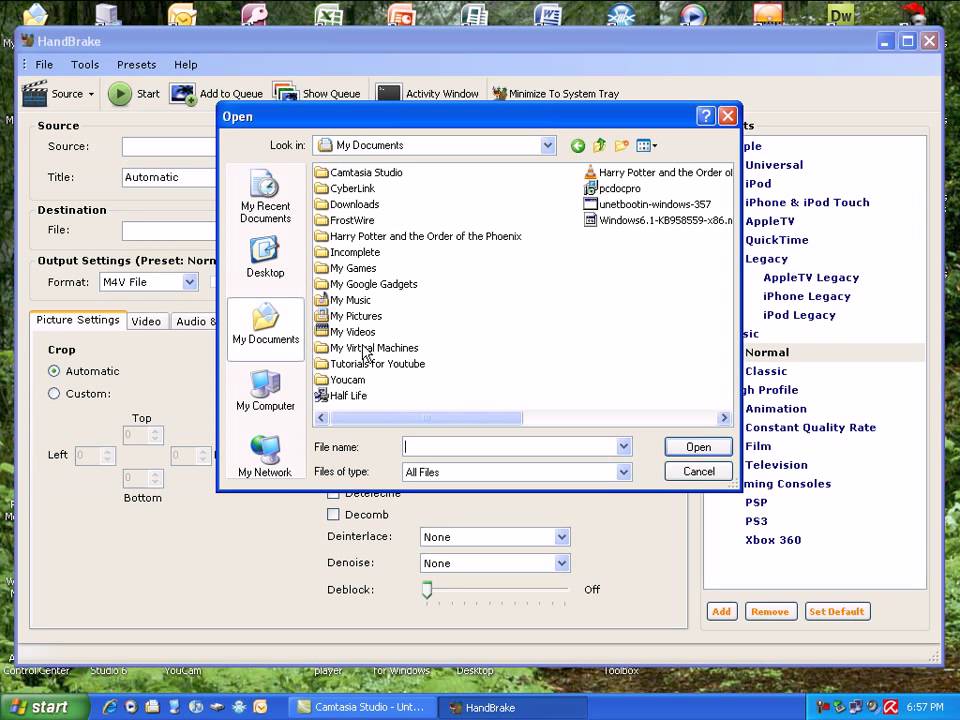Image resolution: width=960 pixels, height=720 pixels.
Task: Open the Tools menu
Action: click(84, 65)
